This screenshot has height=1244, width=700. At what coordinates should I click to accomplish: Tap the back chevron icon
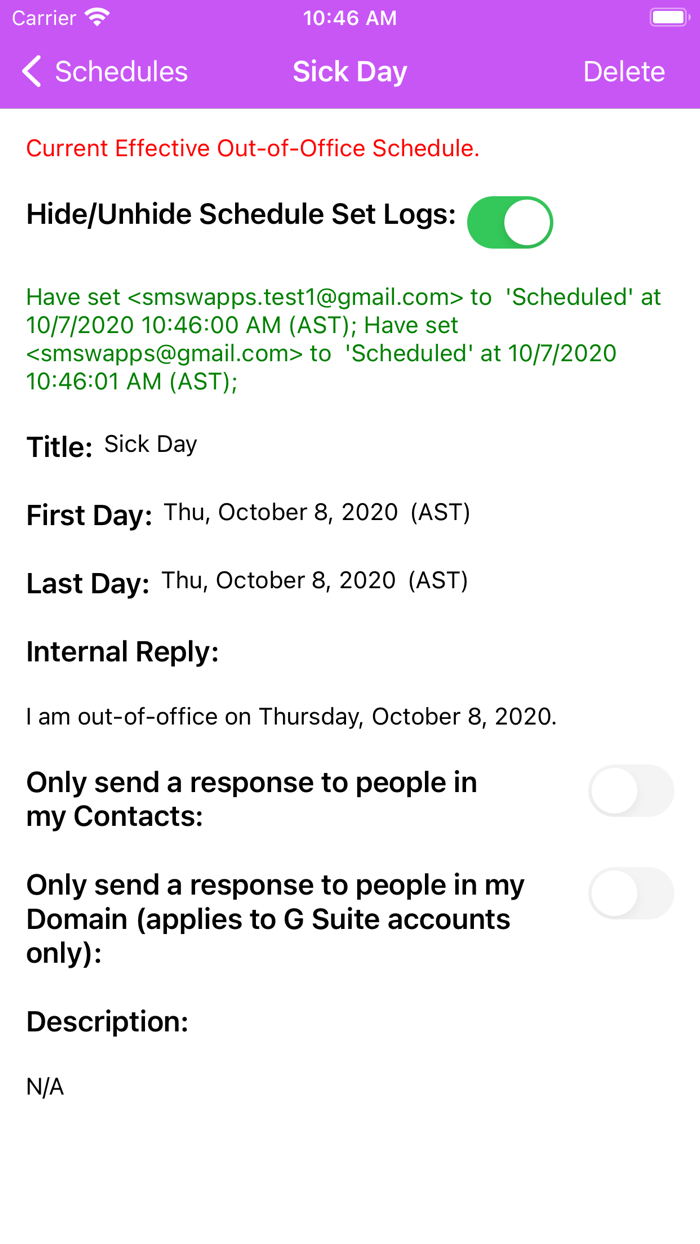pos(29,72)
